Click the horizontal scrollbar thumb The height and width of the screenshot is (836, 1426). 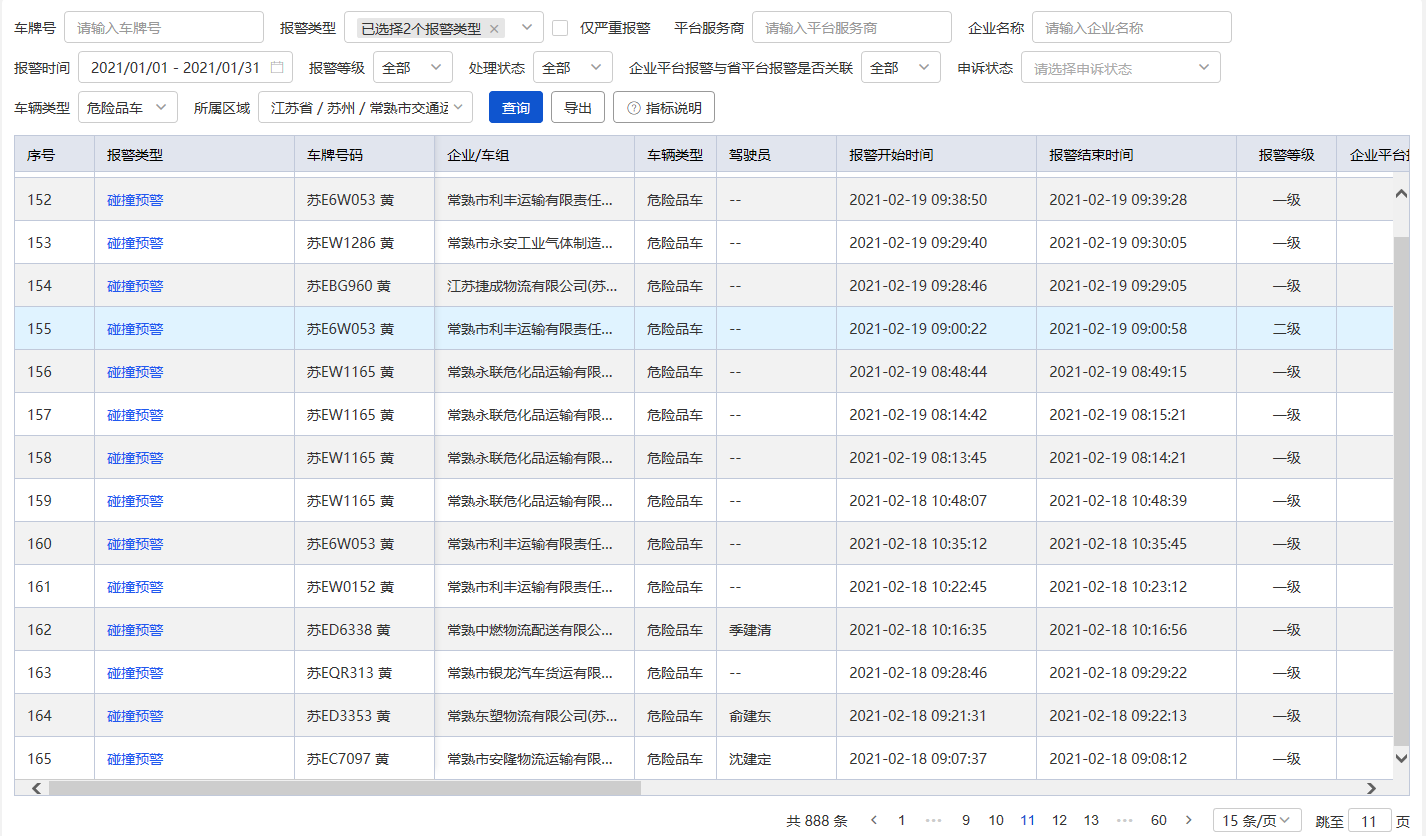(x=344, y=788)
